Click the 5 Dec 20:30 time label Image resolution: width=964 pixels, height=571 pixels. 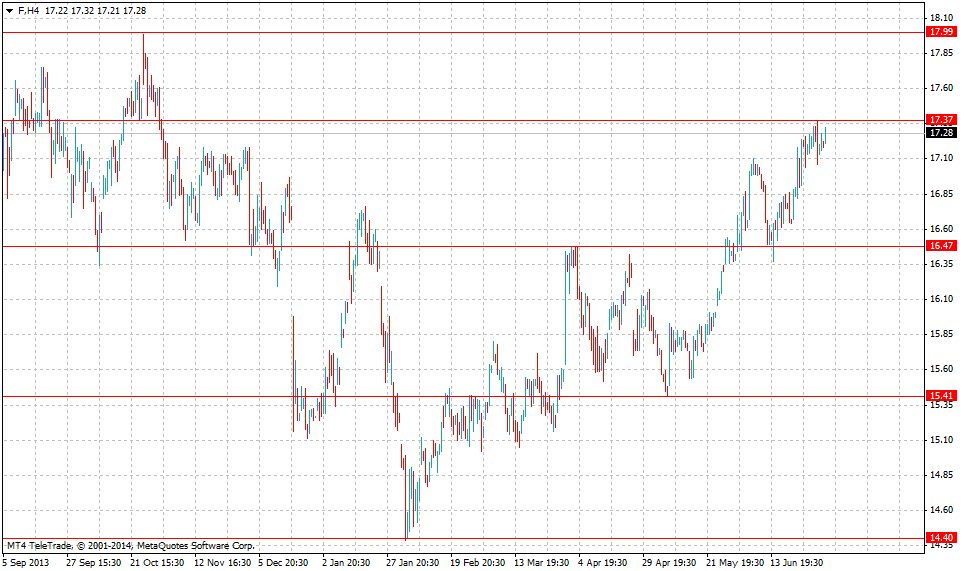click(x=283, y=562)
